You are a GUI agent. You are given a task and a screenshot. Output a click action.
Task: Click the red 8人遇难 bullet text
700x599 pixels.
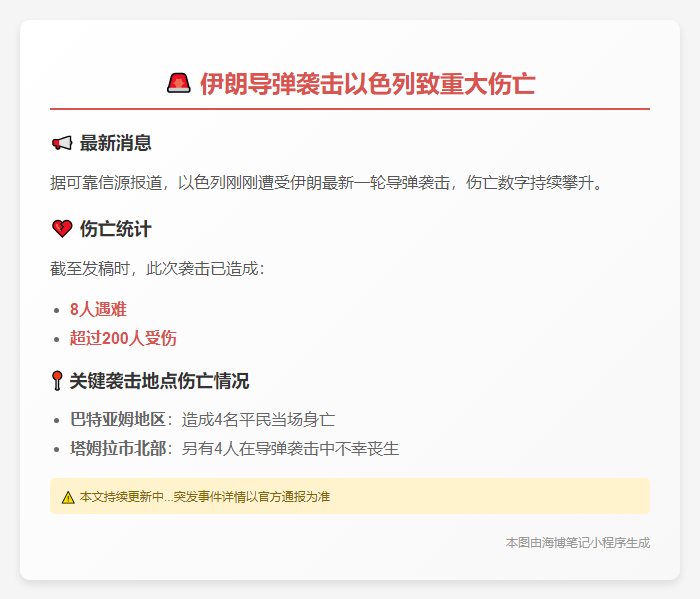98,309
